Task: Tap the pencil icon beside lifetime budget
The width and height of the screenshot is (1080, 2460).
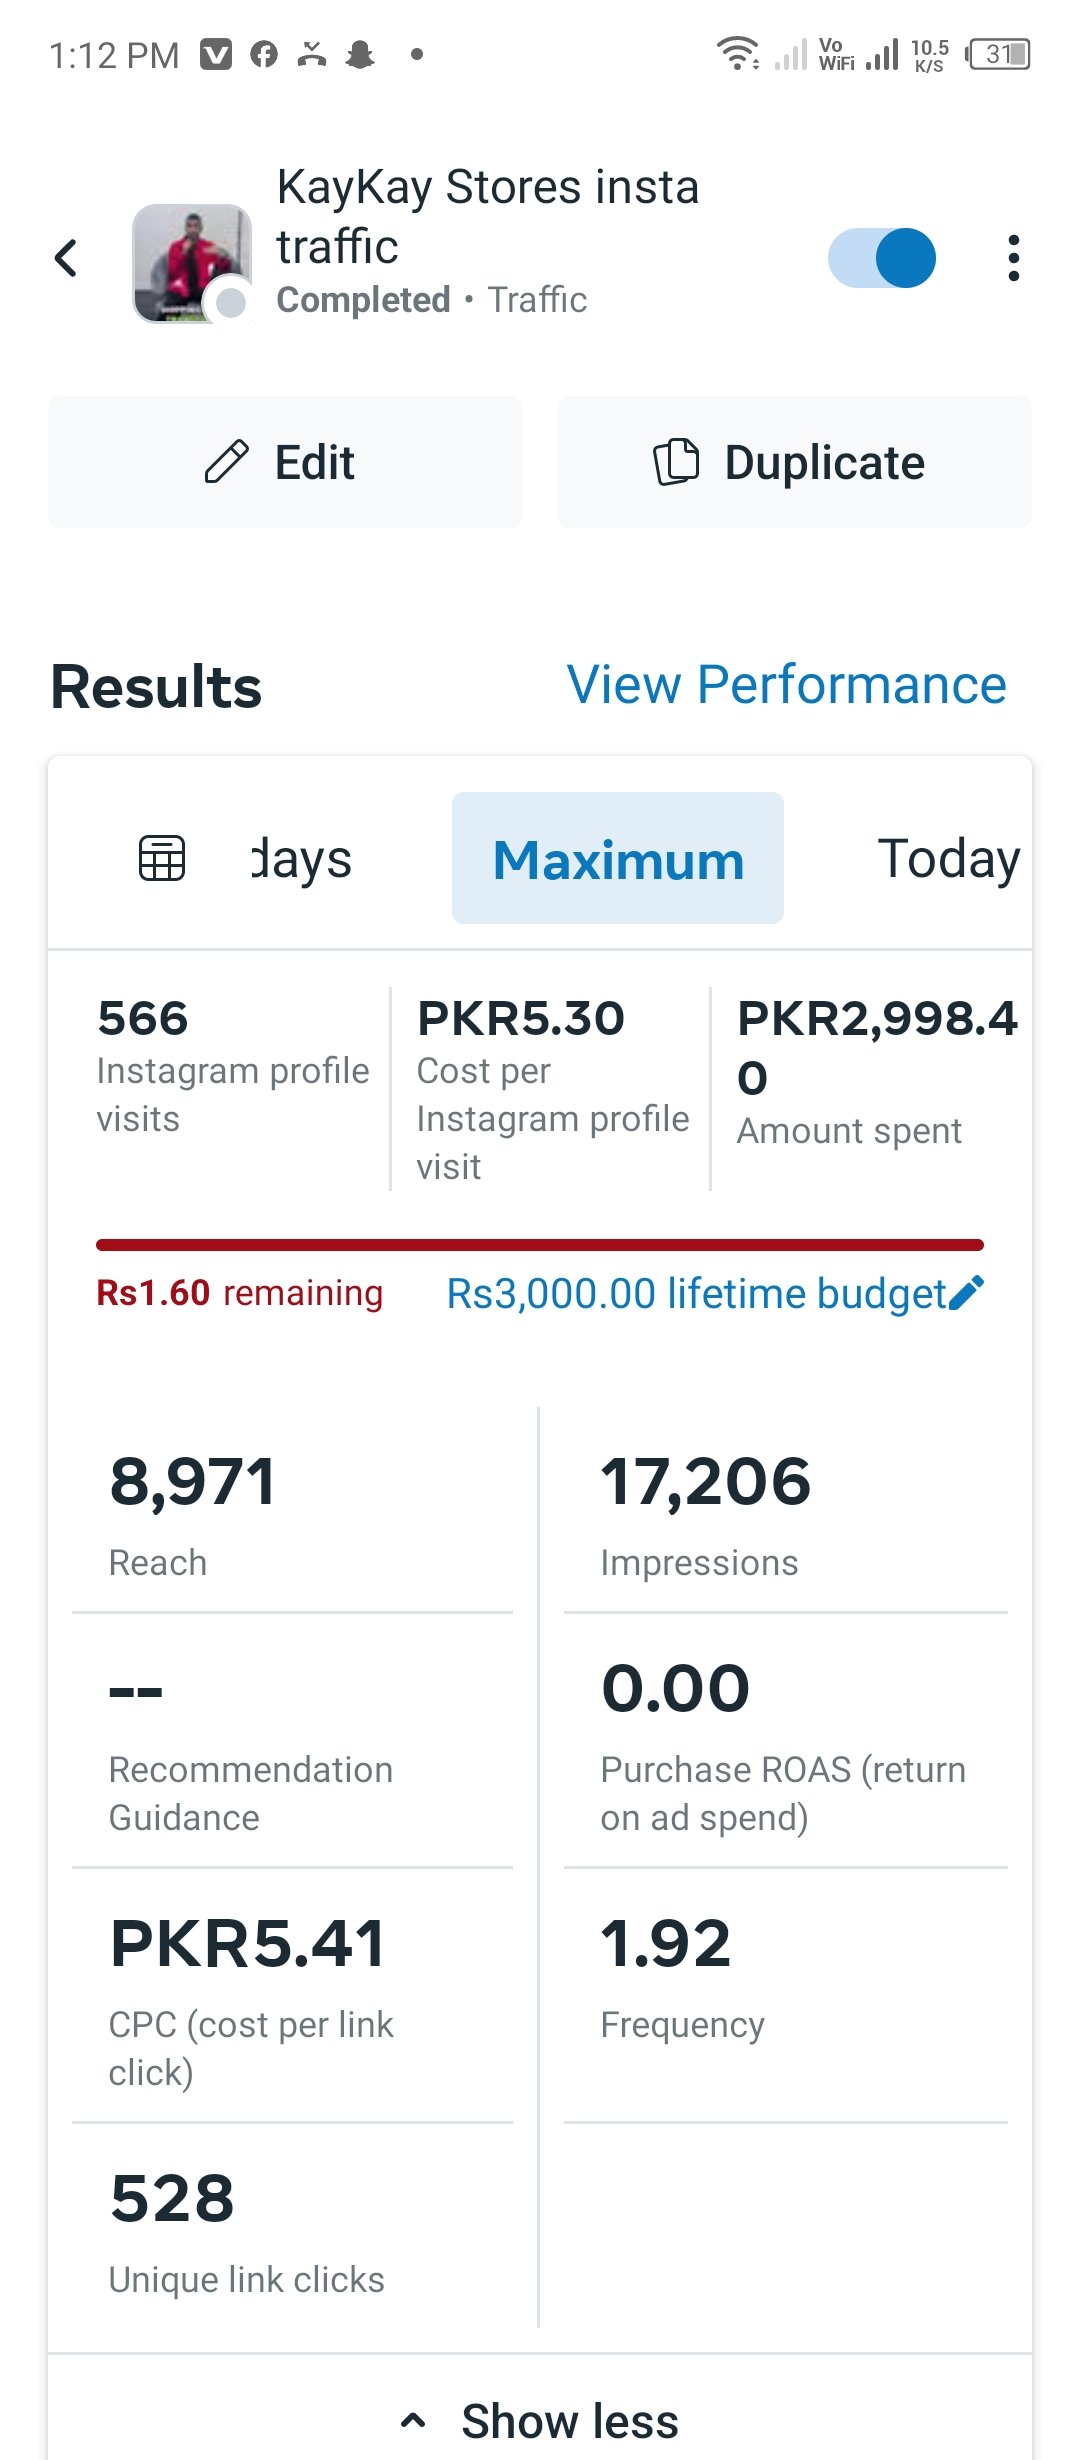Action: 967,1292
